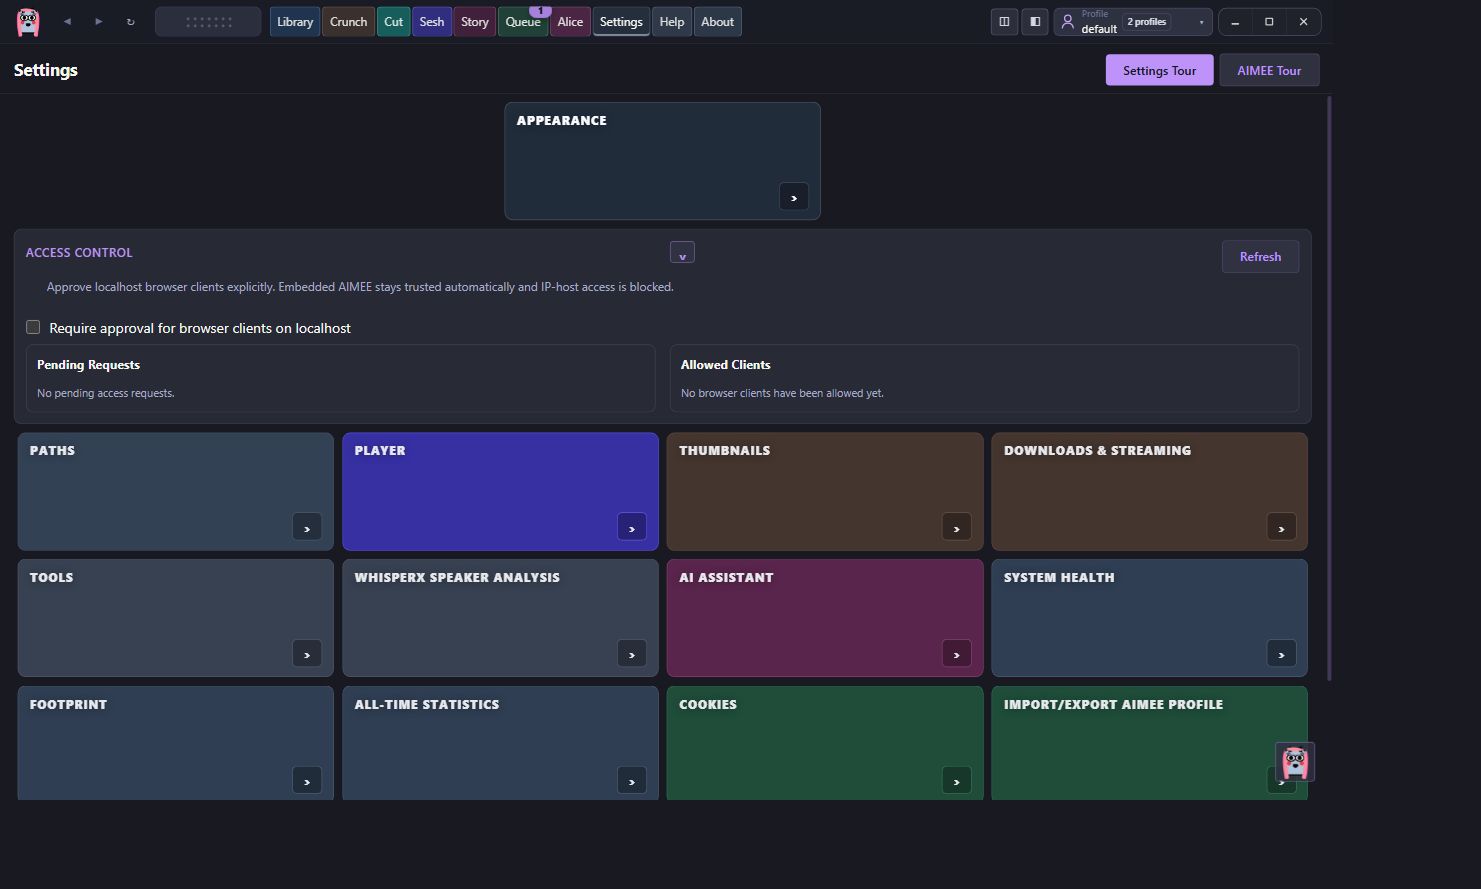Click the split panel layout icon

(1004, 21)
